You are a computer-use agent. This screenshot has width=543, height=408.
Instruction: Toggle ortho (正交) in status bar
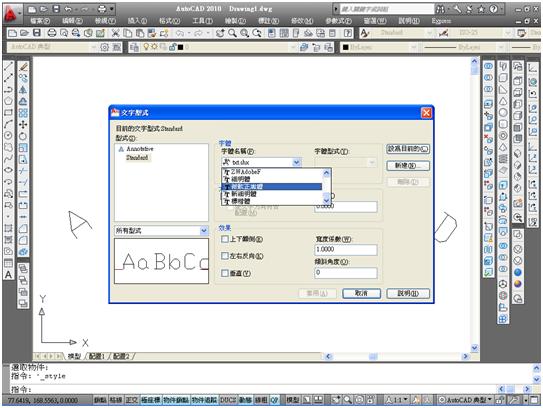132,400
